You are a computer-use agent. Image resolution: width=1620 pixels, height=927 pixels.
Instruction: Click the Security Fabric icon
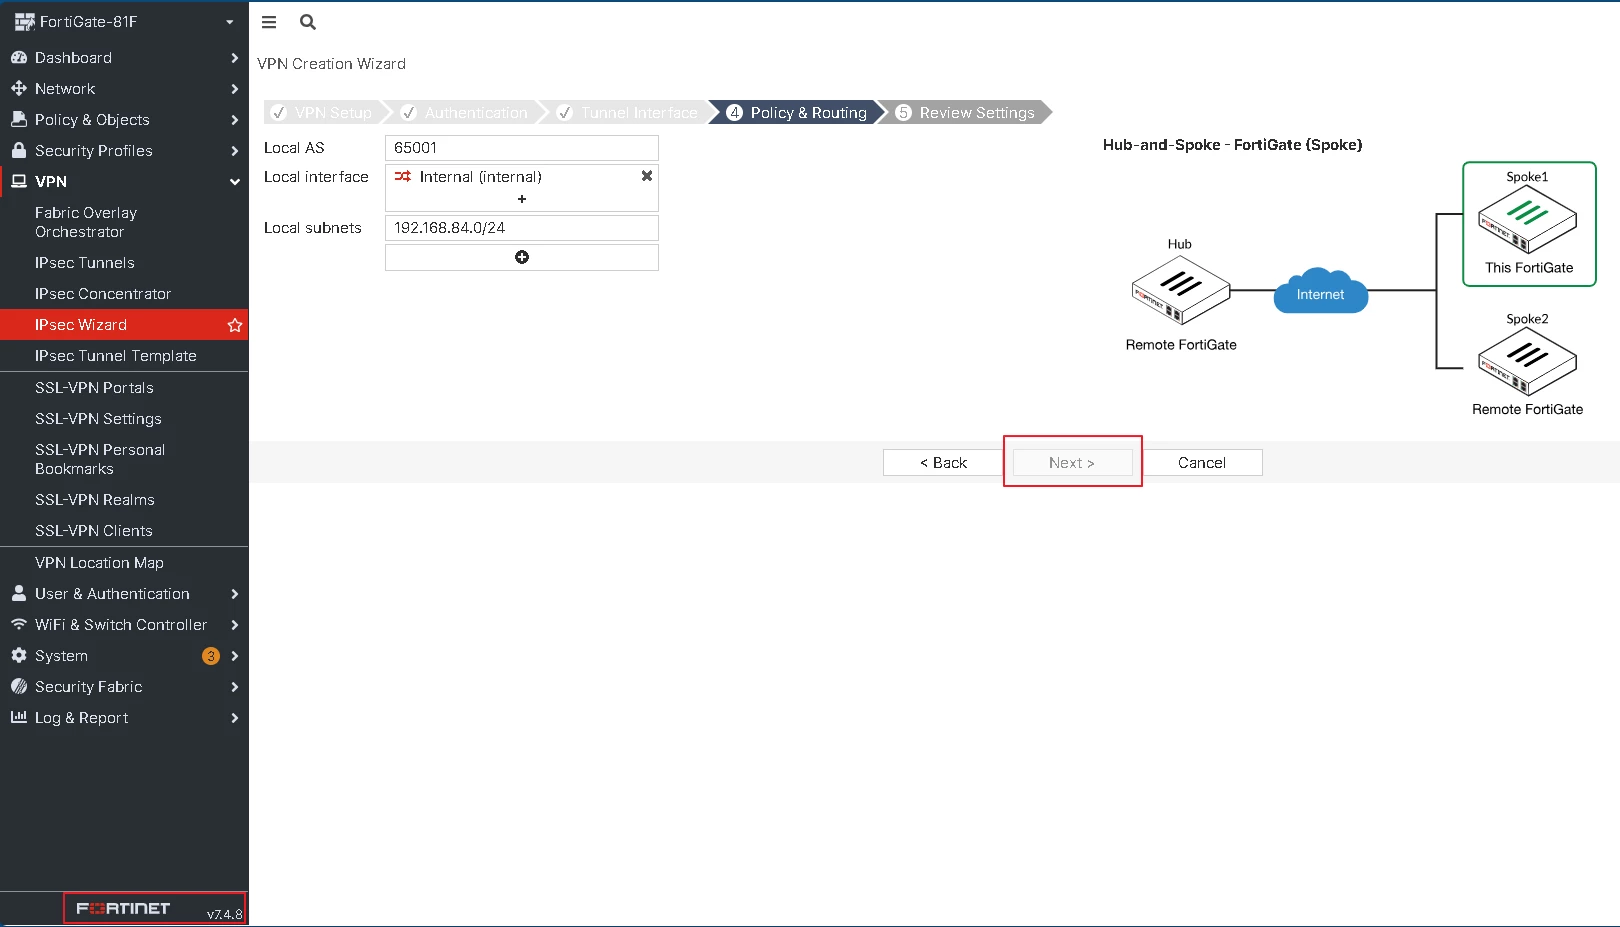[19, 686]
